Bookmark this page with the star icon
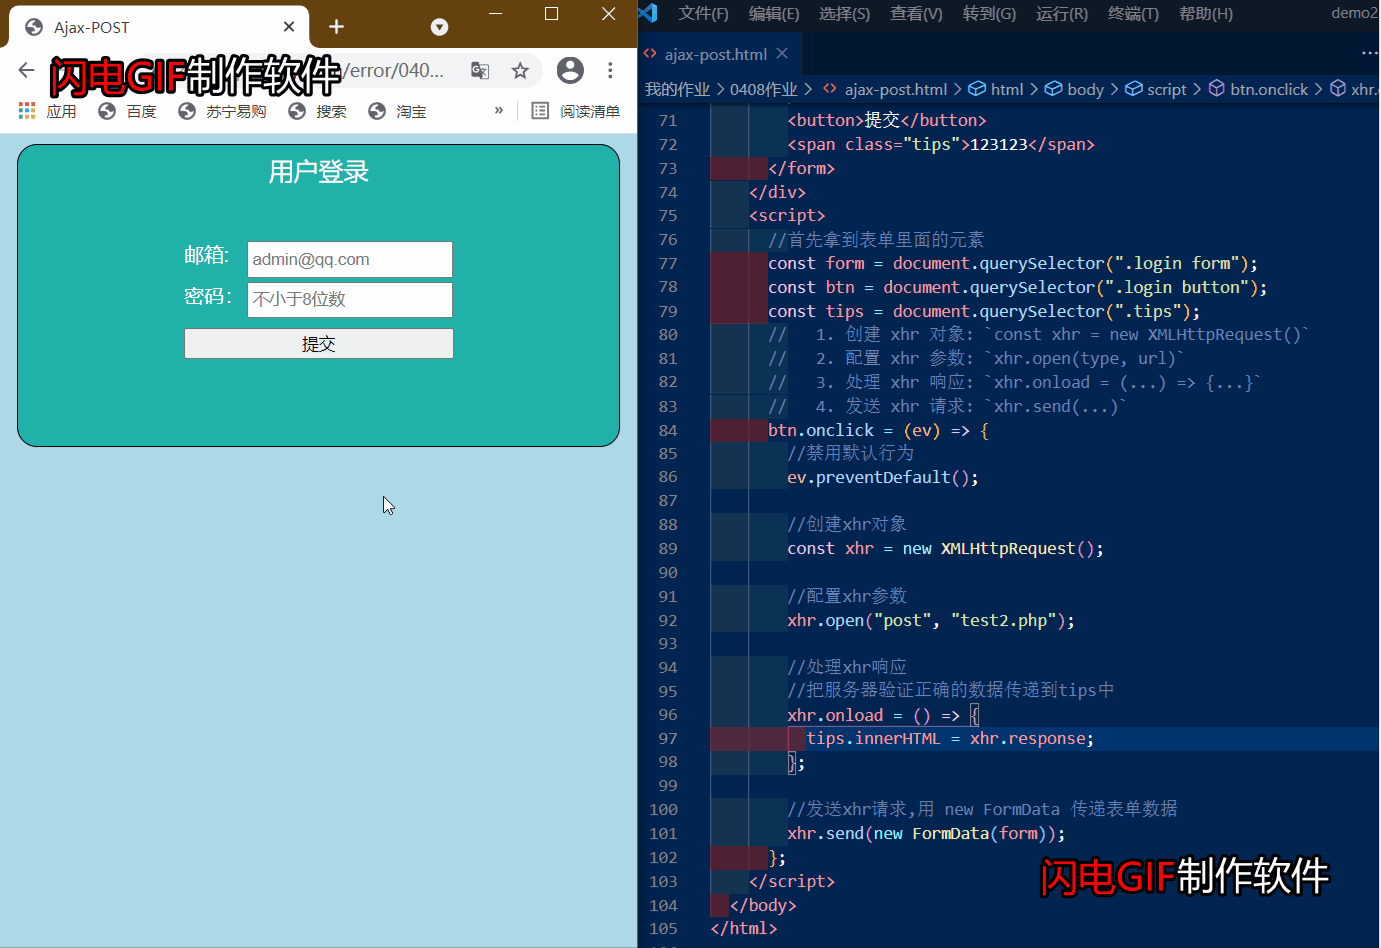The height and width of the screenshot is (948, 1381). (x=520, y=70)
